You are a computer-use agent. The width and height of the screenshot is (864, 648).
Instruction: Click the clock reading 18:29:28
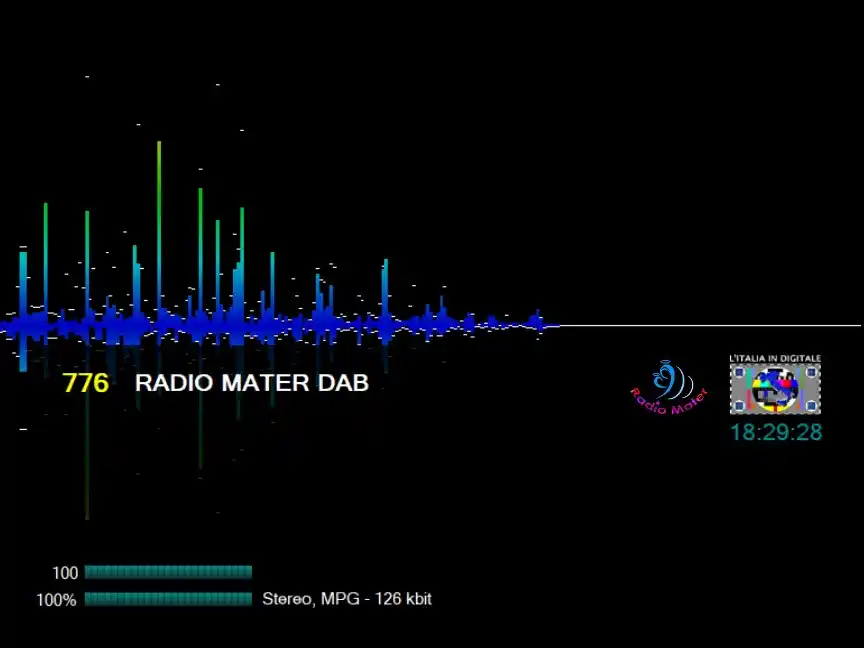(x=776, y=433)
